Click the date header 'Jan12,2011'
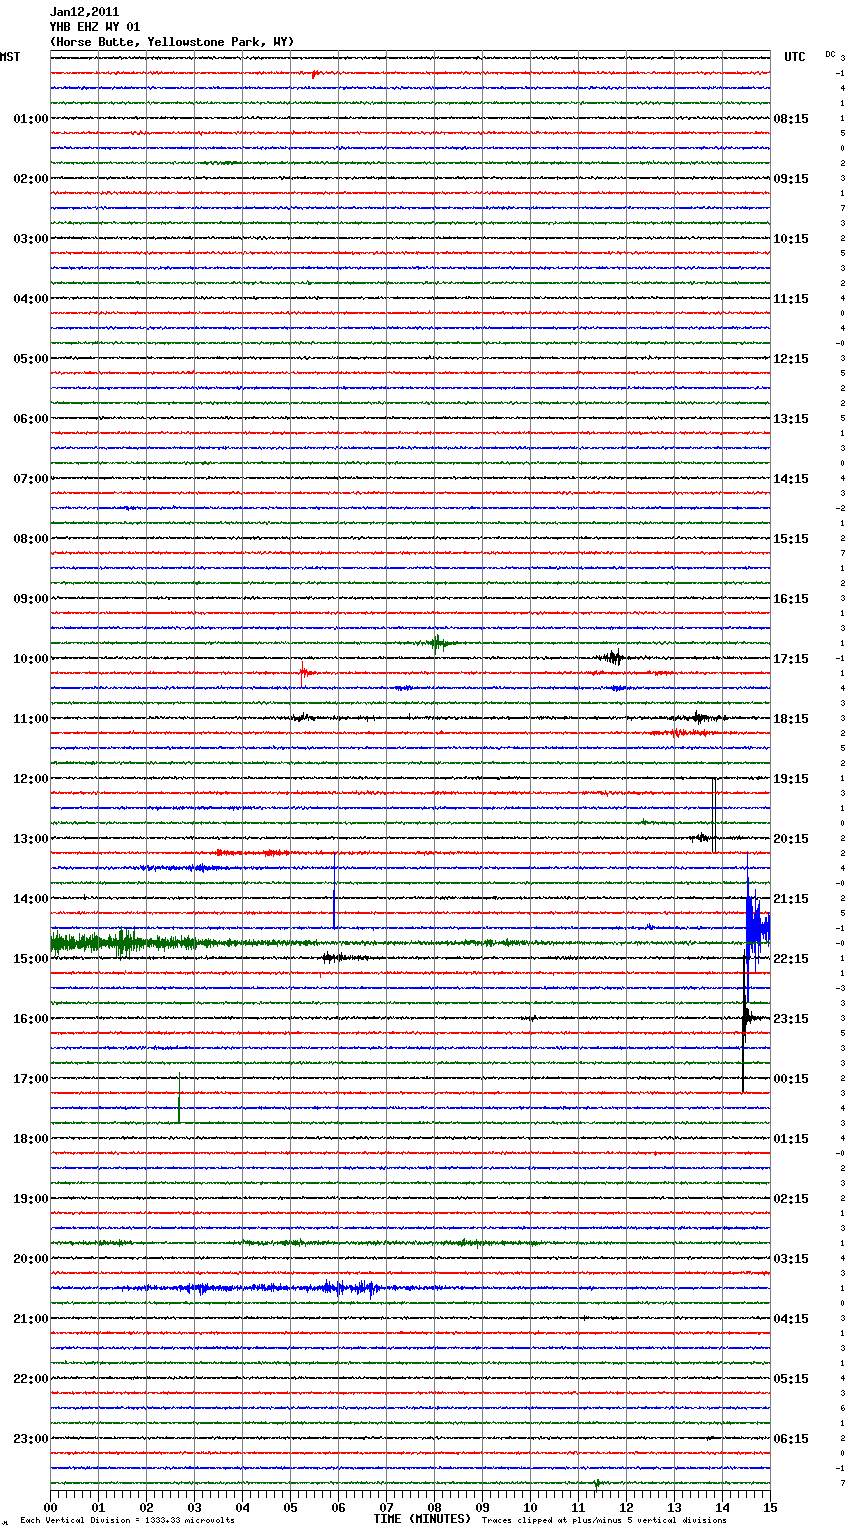850x1534 pixels. point(84,12)
